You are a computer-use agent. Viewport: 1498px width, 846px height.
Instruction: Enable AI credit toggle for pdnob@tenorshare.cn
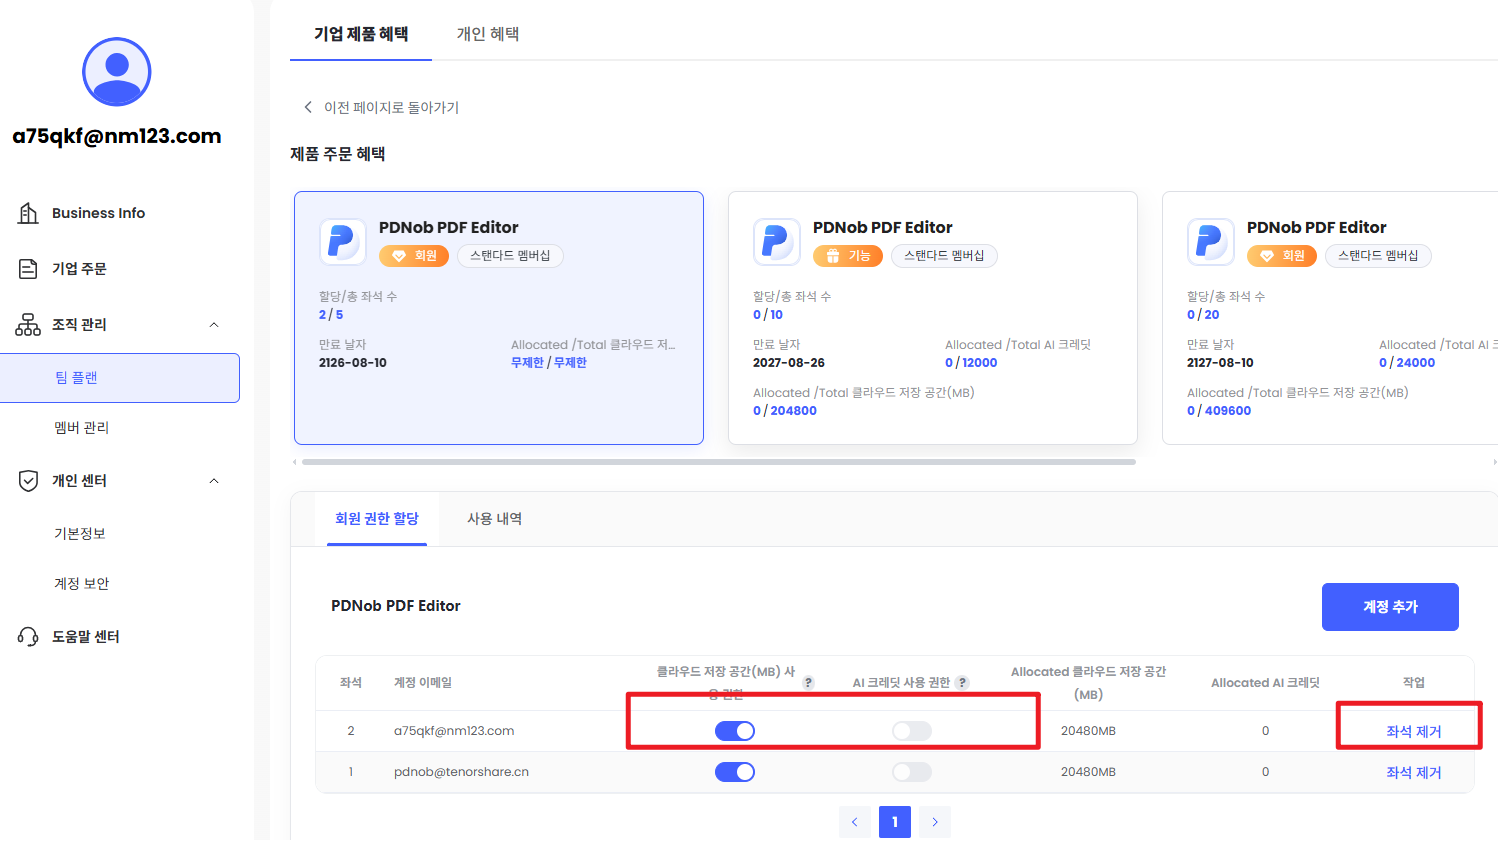(x=912, y=772)
